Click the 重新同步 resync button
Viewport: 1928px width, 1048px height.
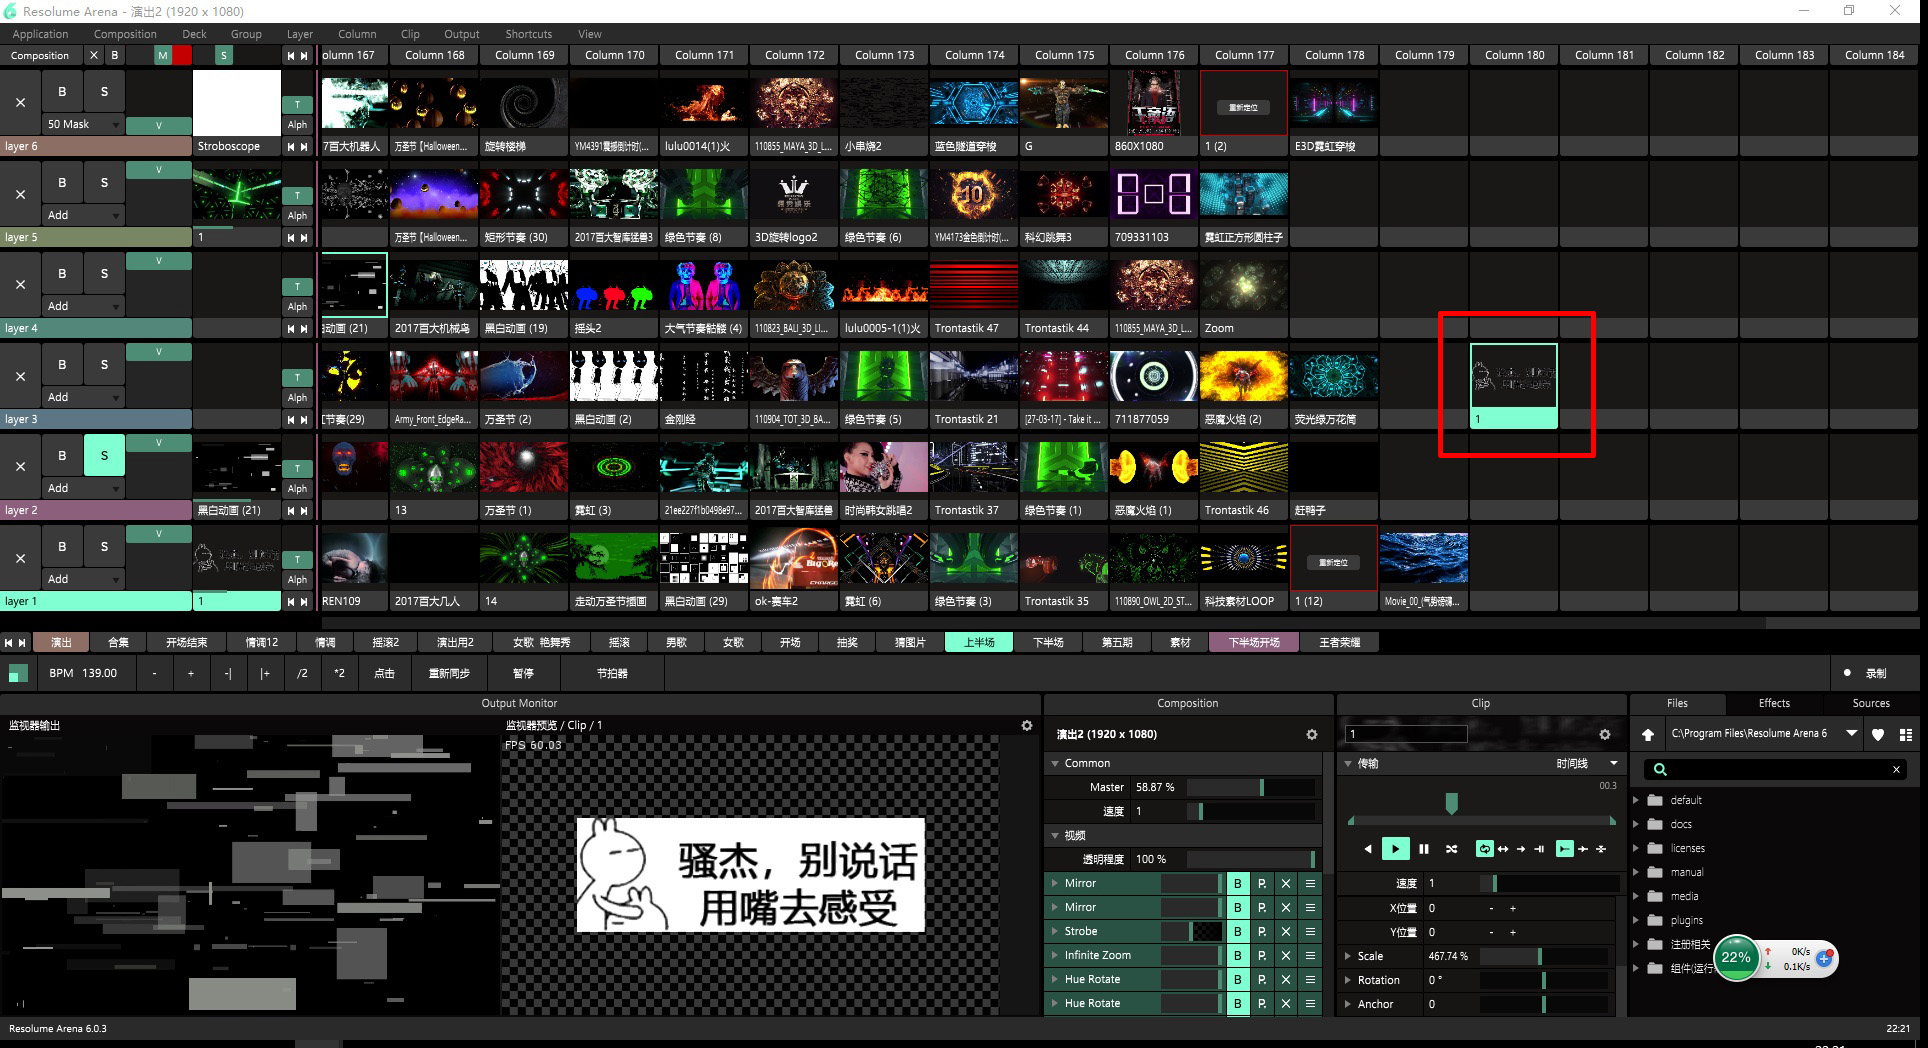pyautogui.click(x=449, y=673)
